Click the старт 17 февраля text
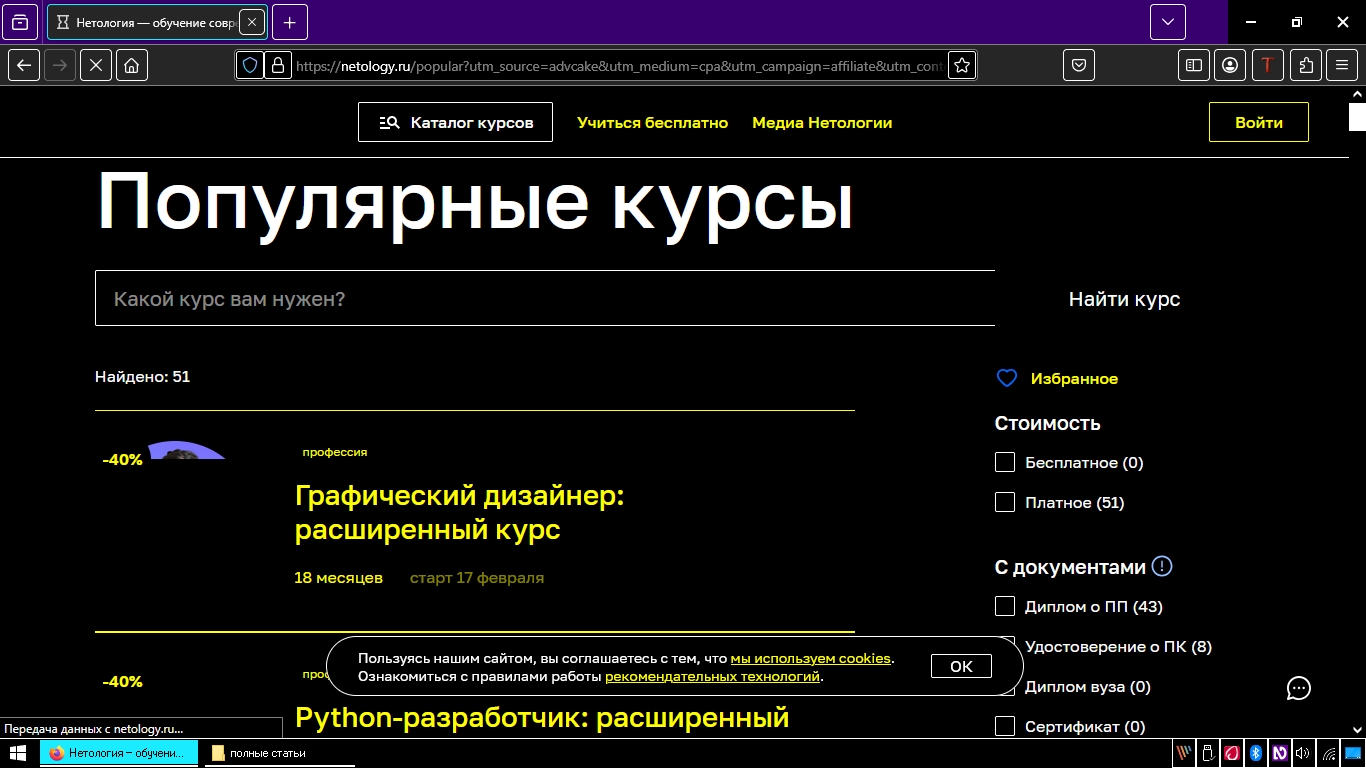This screenshot has width=1366, height=768. click(x=477, y=578)
